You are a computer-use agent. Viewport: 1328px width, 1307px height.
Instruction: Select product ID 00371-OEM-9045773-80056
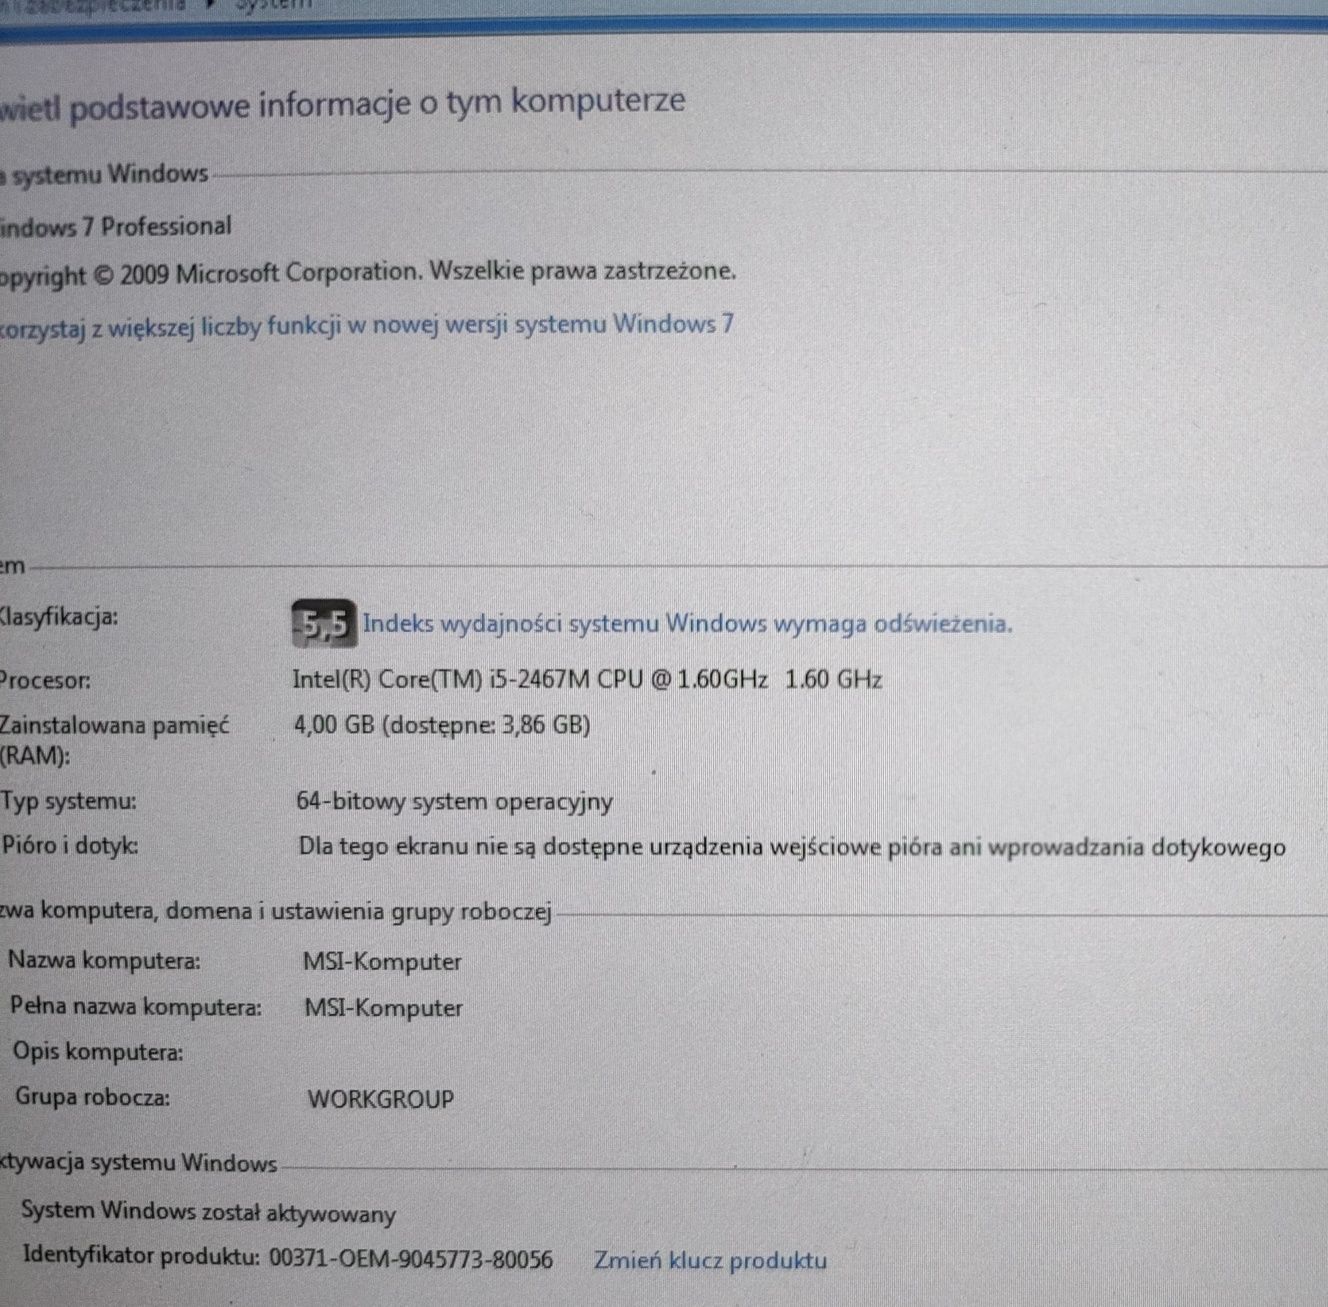pyautogui.click(x=411, y=1259)
